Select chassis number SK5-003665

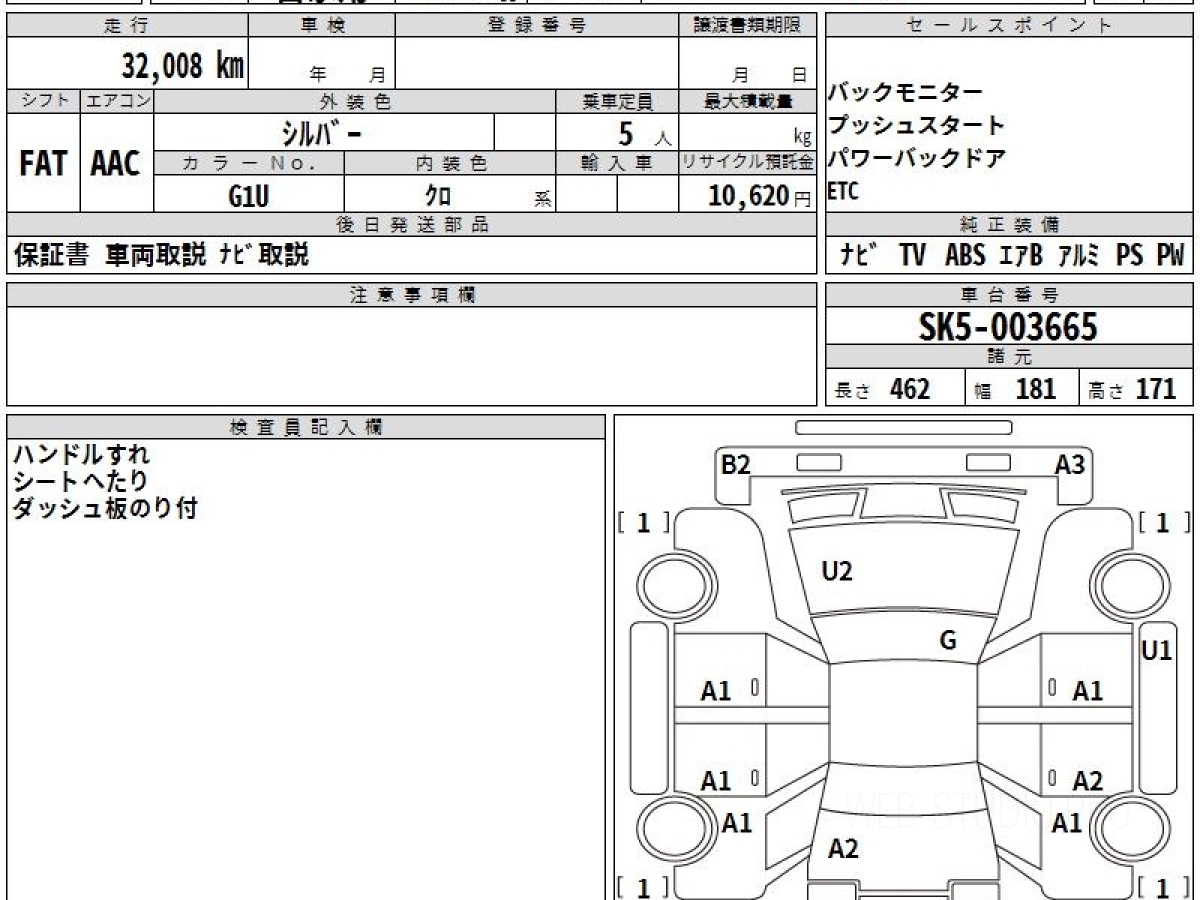pyautogui.click(x=1008, y=327)
